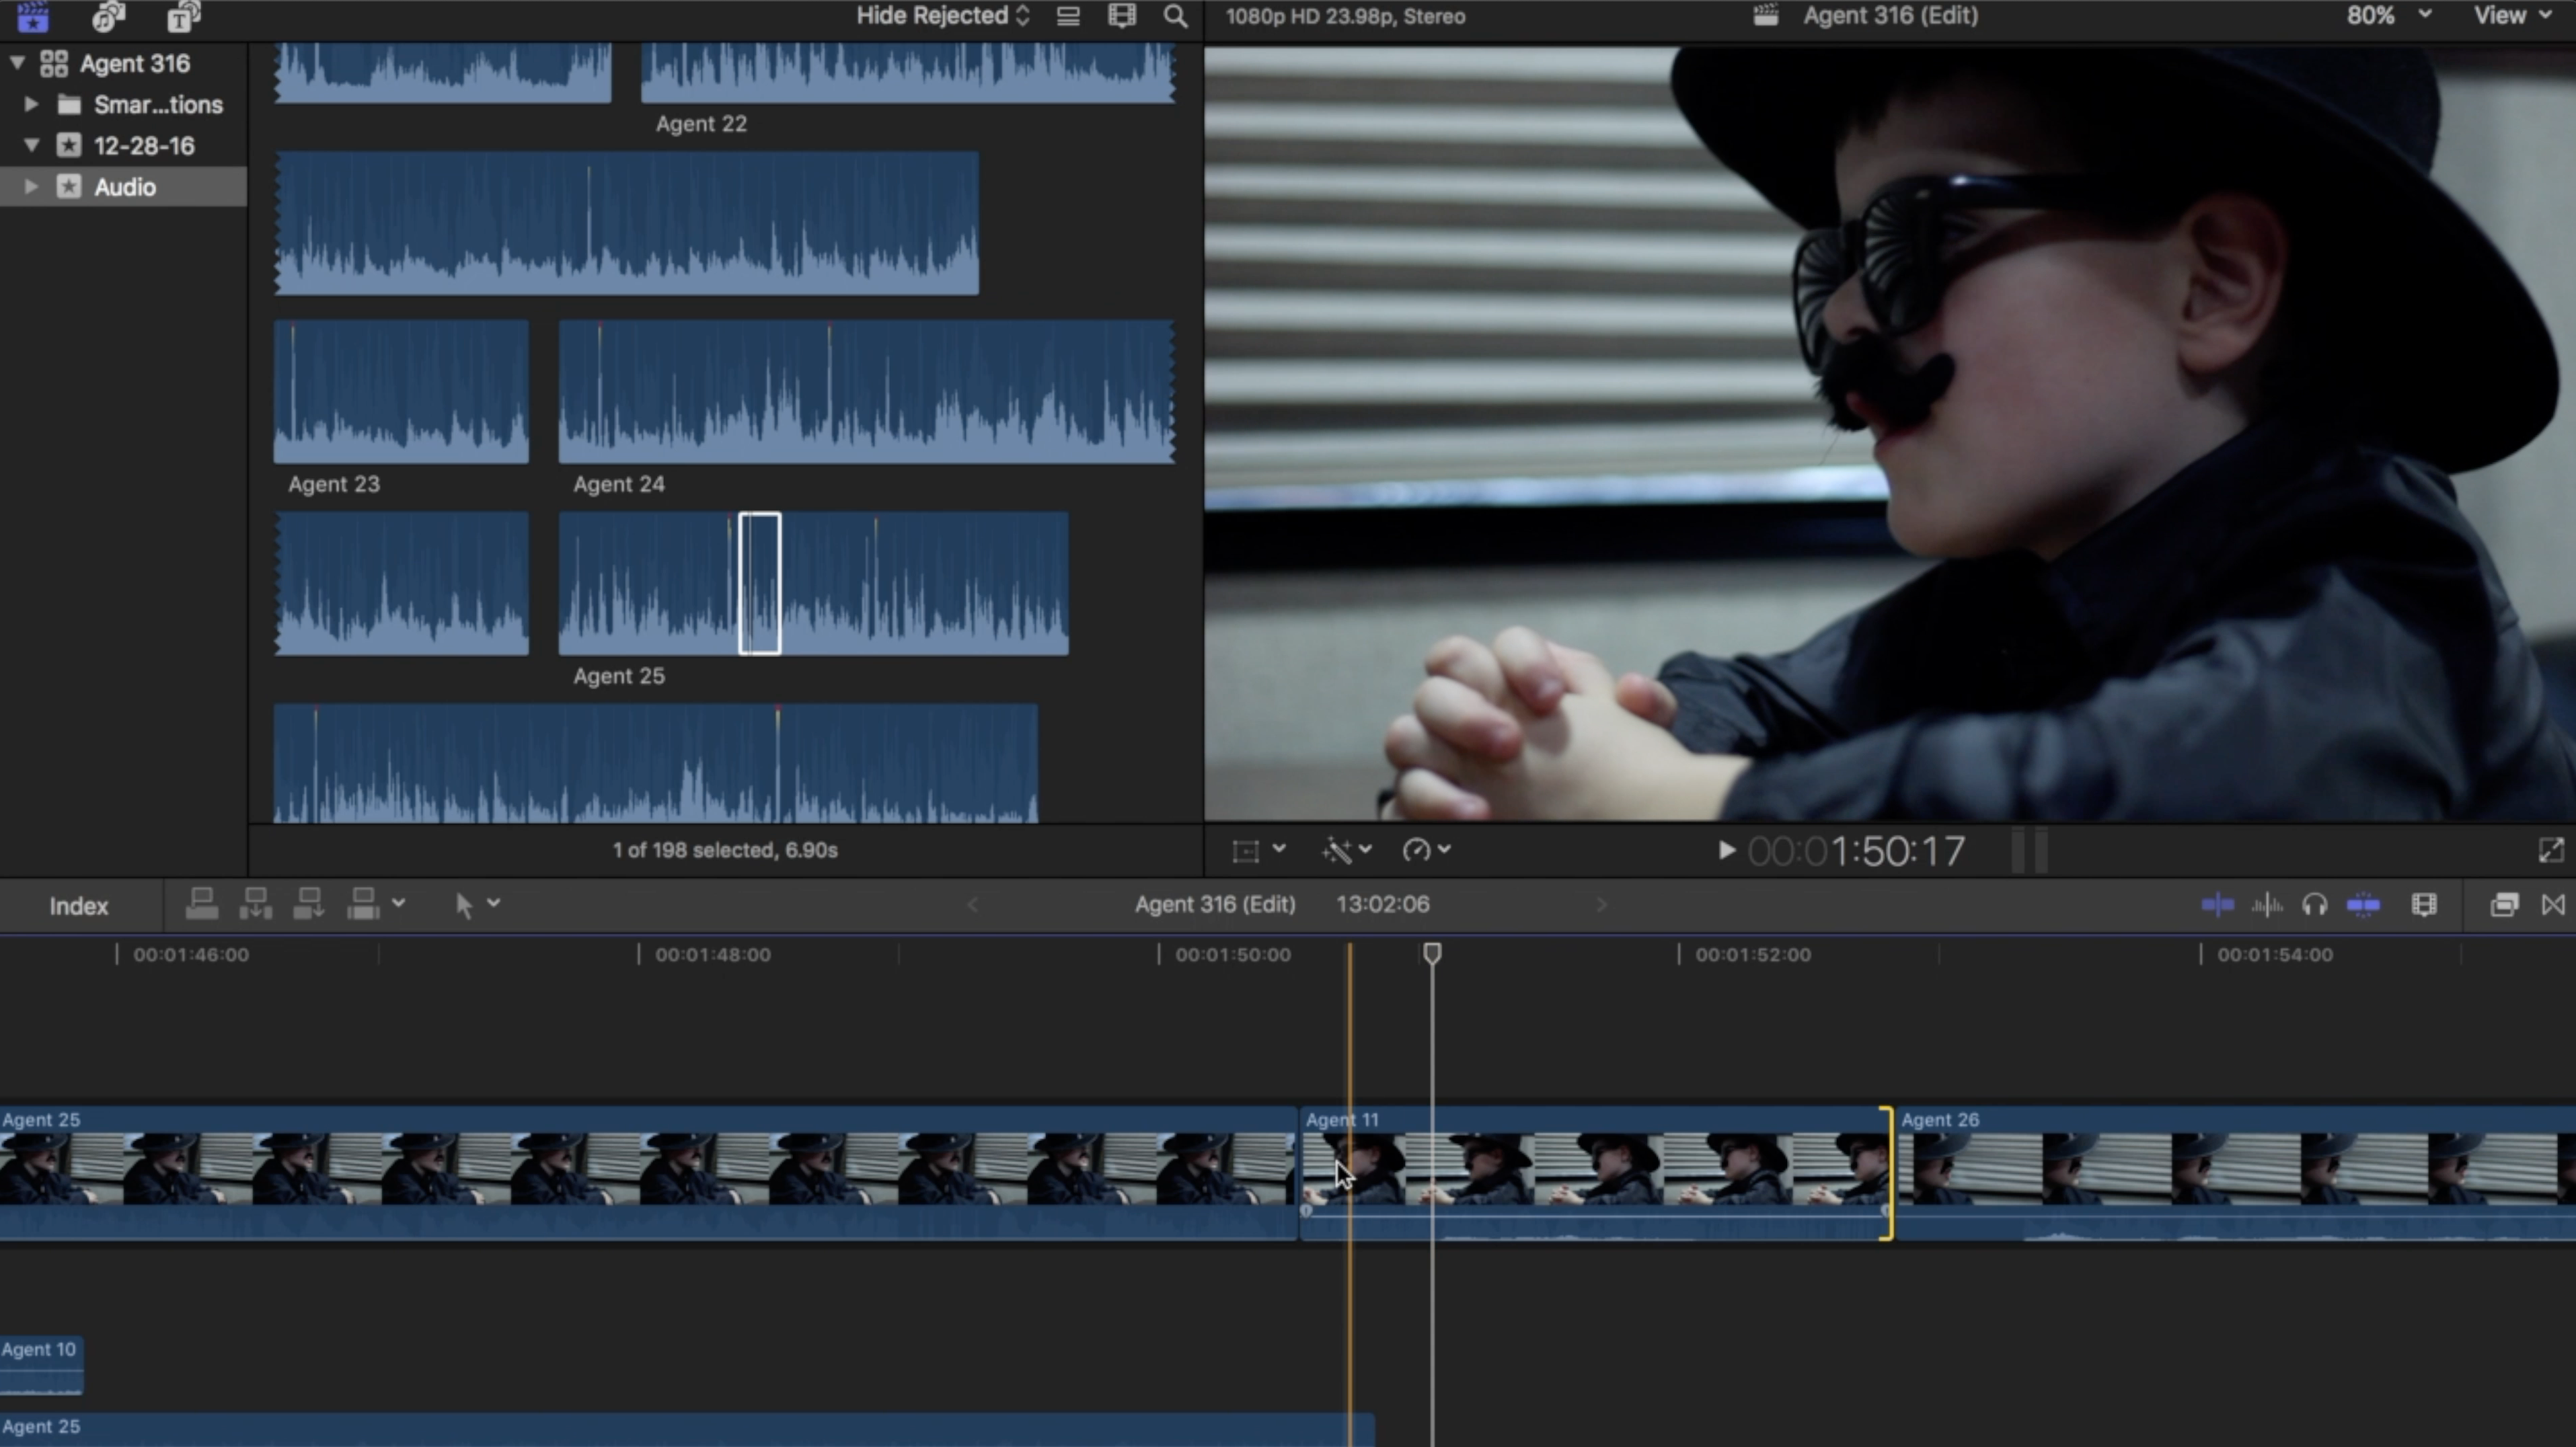
Task: Click the Index button above the timeline
Action: point(77,905)
